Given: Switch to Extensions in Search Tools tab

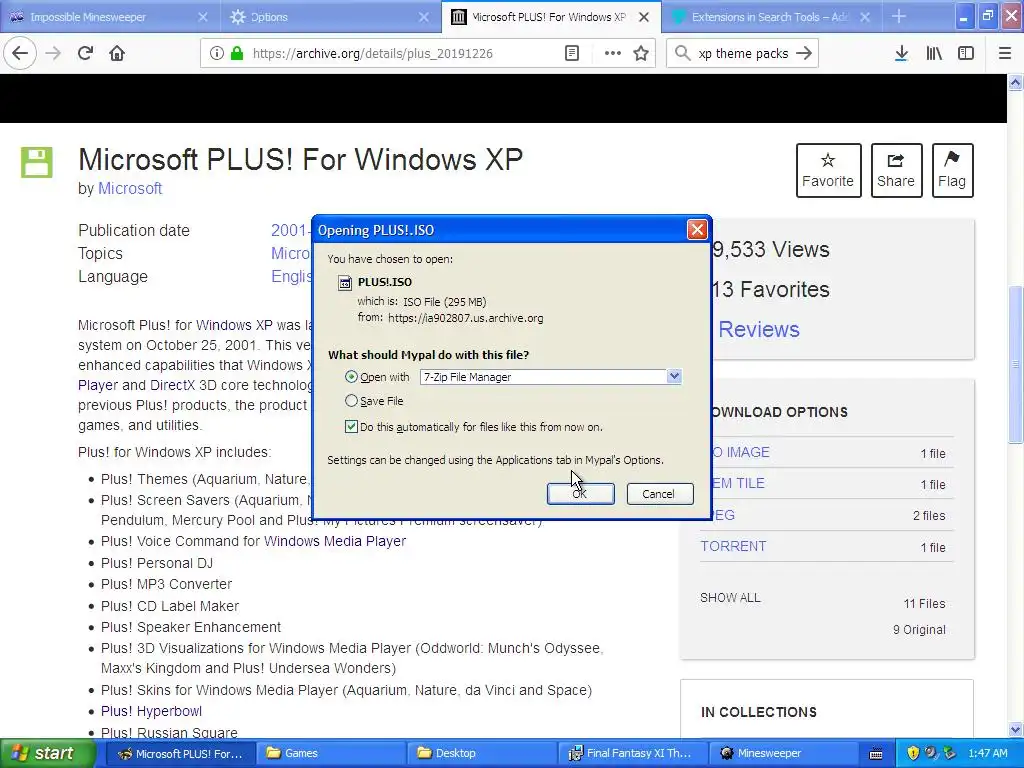Looking at the screenshot, I should [769, 17].
